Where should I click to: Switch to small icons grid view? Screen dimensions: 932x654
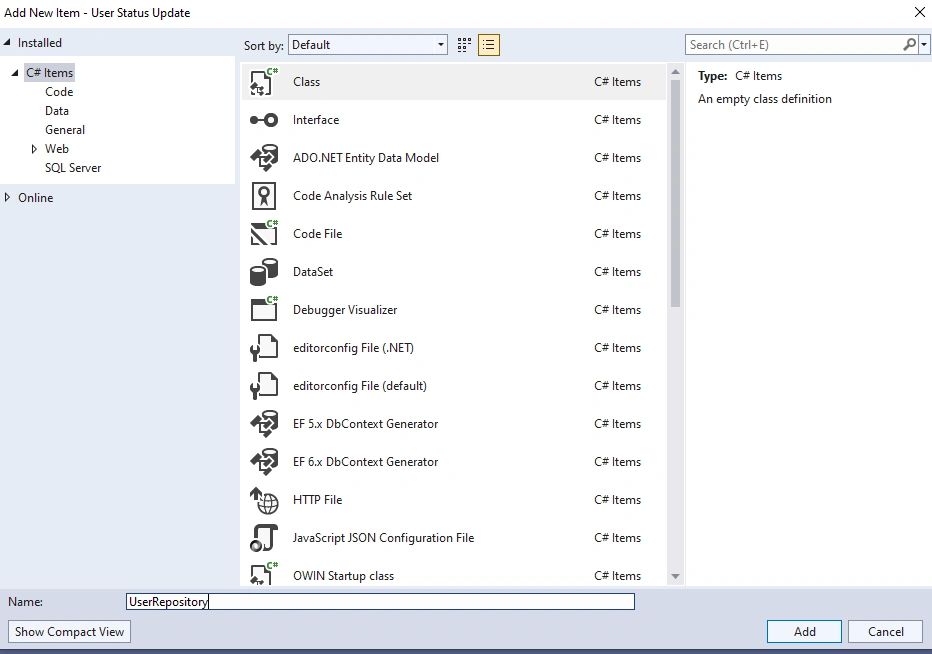[x=464, y=45]
